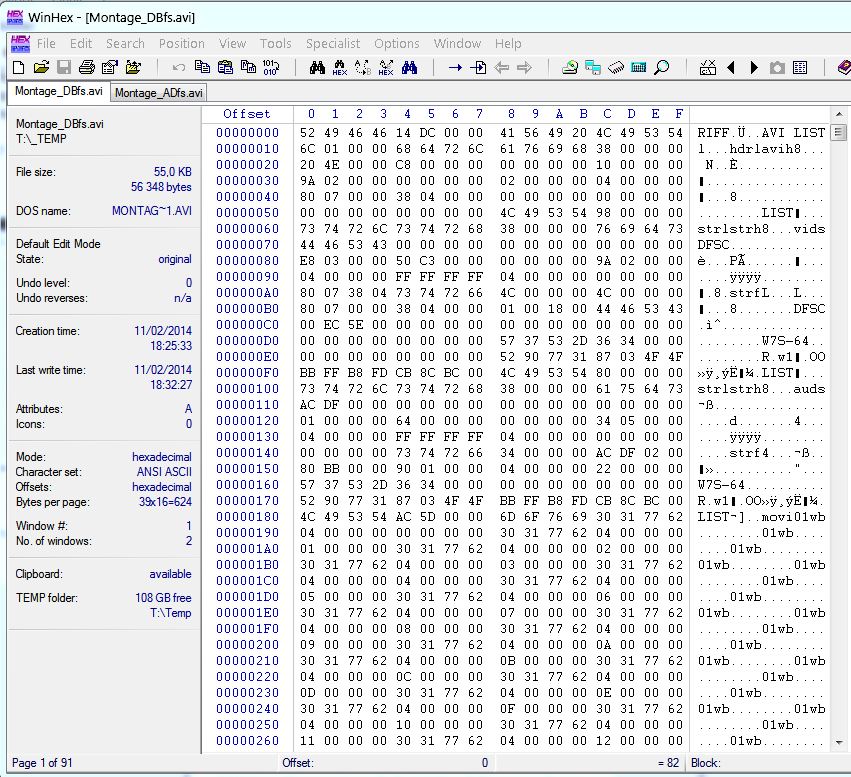Open the File menu
The height and width of the screenshot is (777, 851).
46,43
